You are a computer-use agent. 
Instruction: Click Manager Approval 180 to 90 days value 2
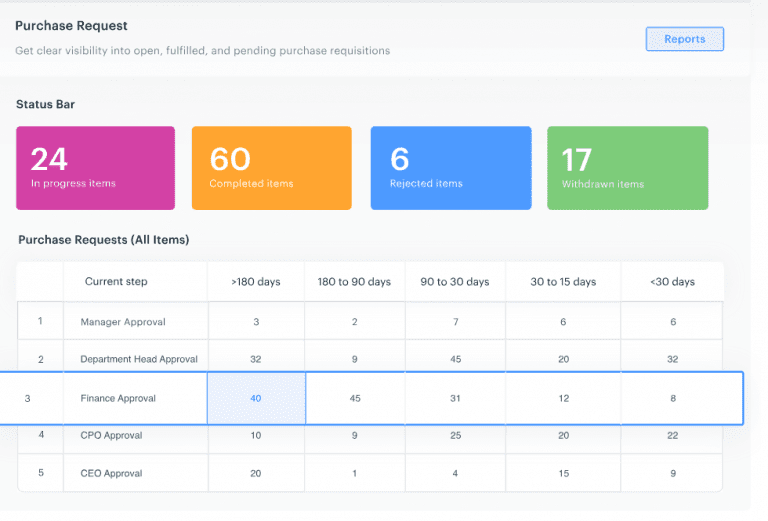355,322
